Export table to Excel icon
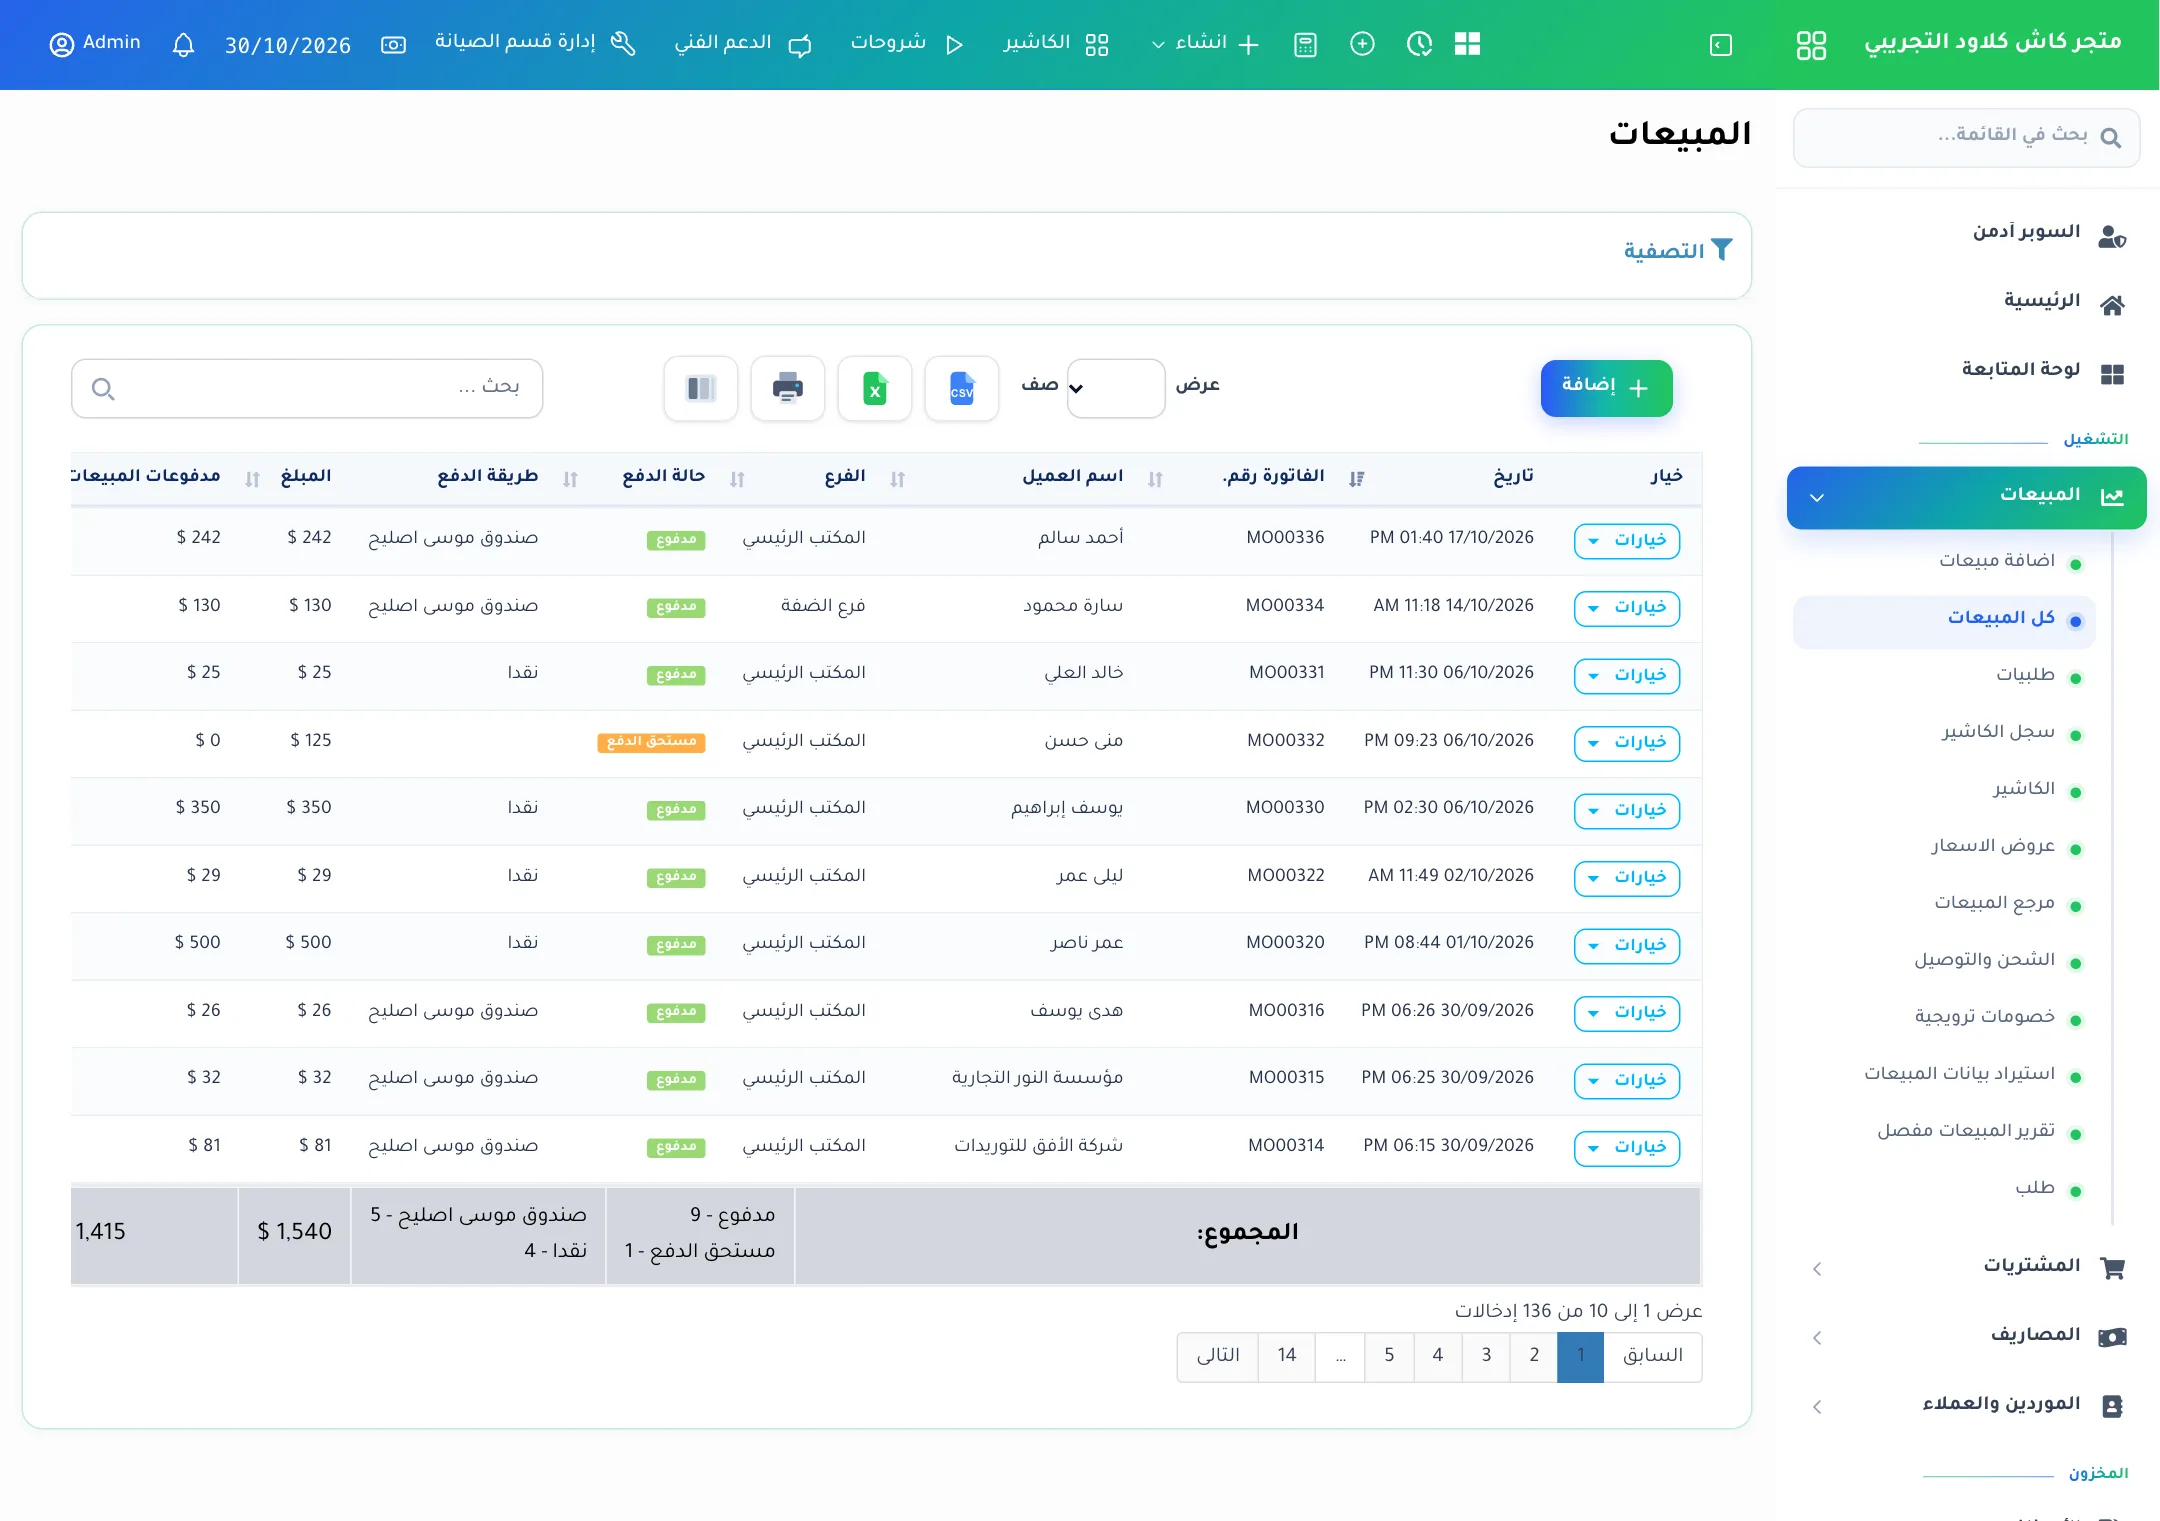The width and height of the screenshot is (2160, 1521). [x=874, y=388]
